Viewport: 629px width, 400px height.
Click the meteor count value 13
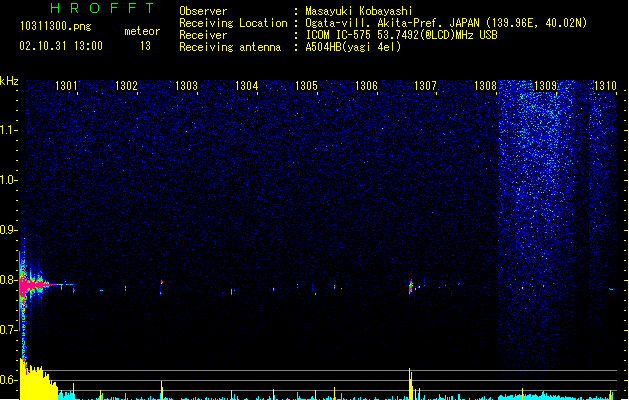click(x=145, y=46)
